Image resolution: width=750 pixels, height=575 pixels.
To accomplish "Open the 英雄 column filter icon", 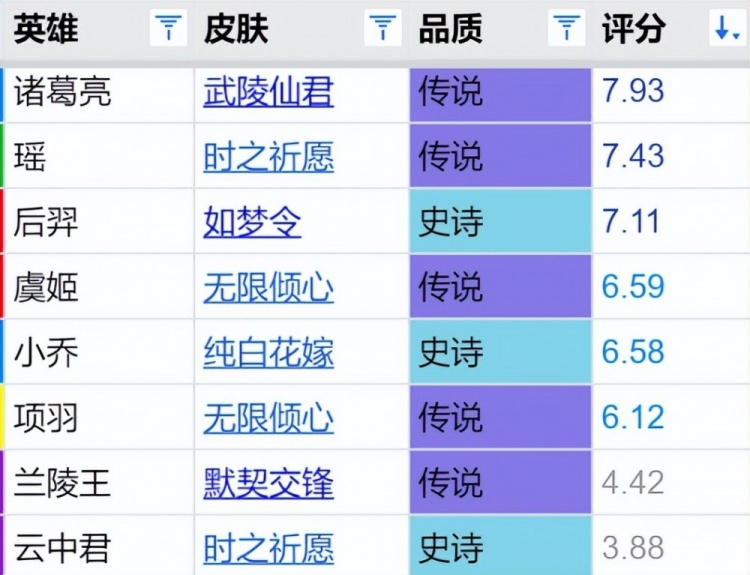I will coord(168,29).
